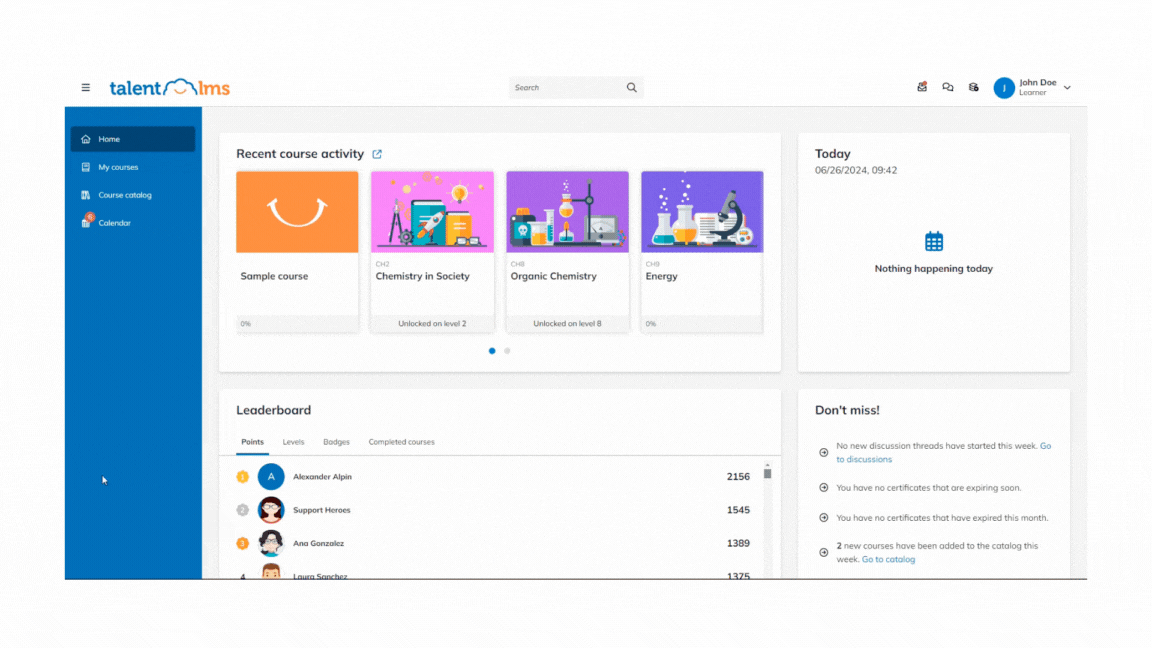Switch to the Badges leaderboard tab

click(x=336, y=442)
